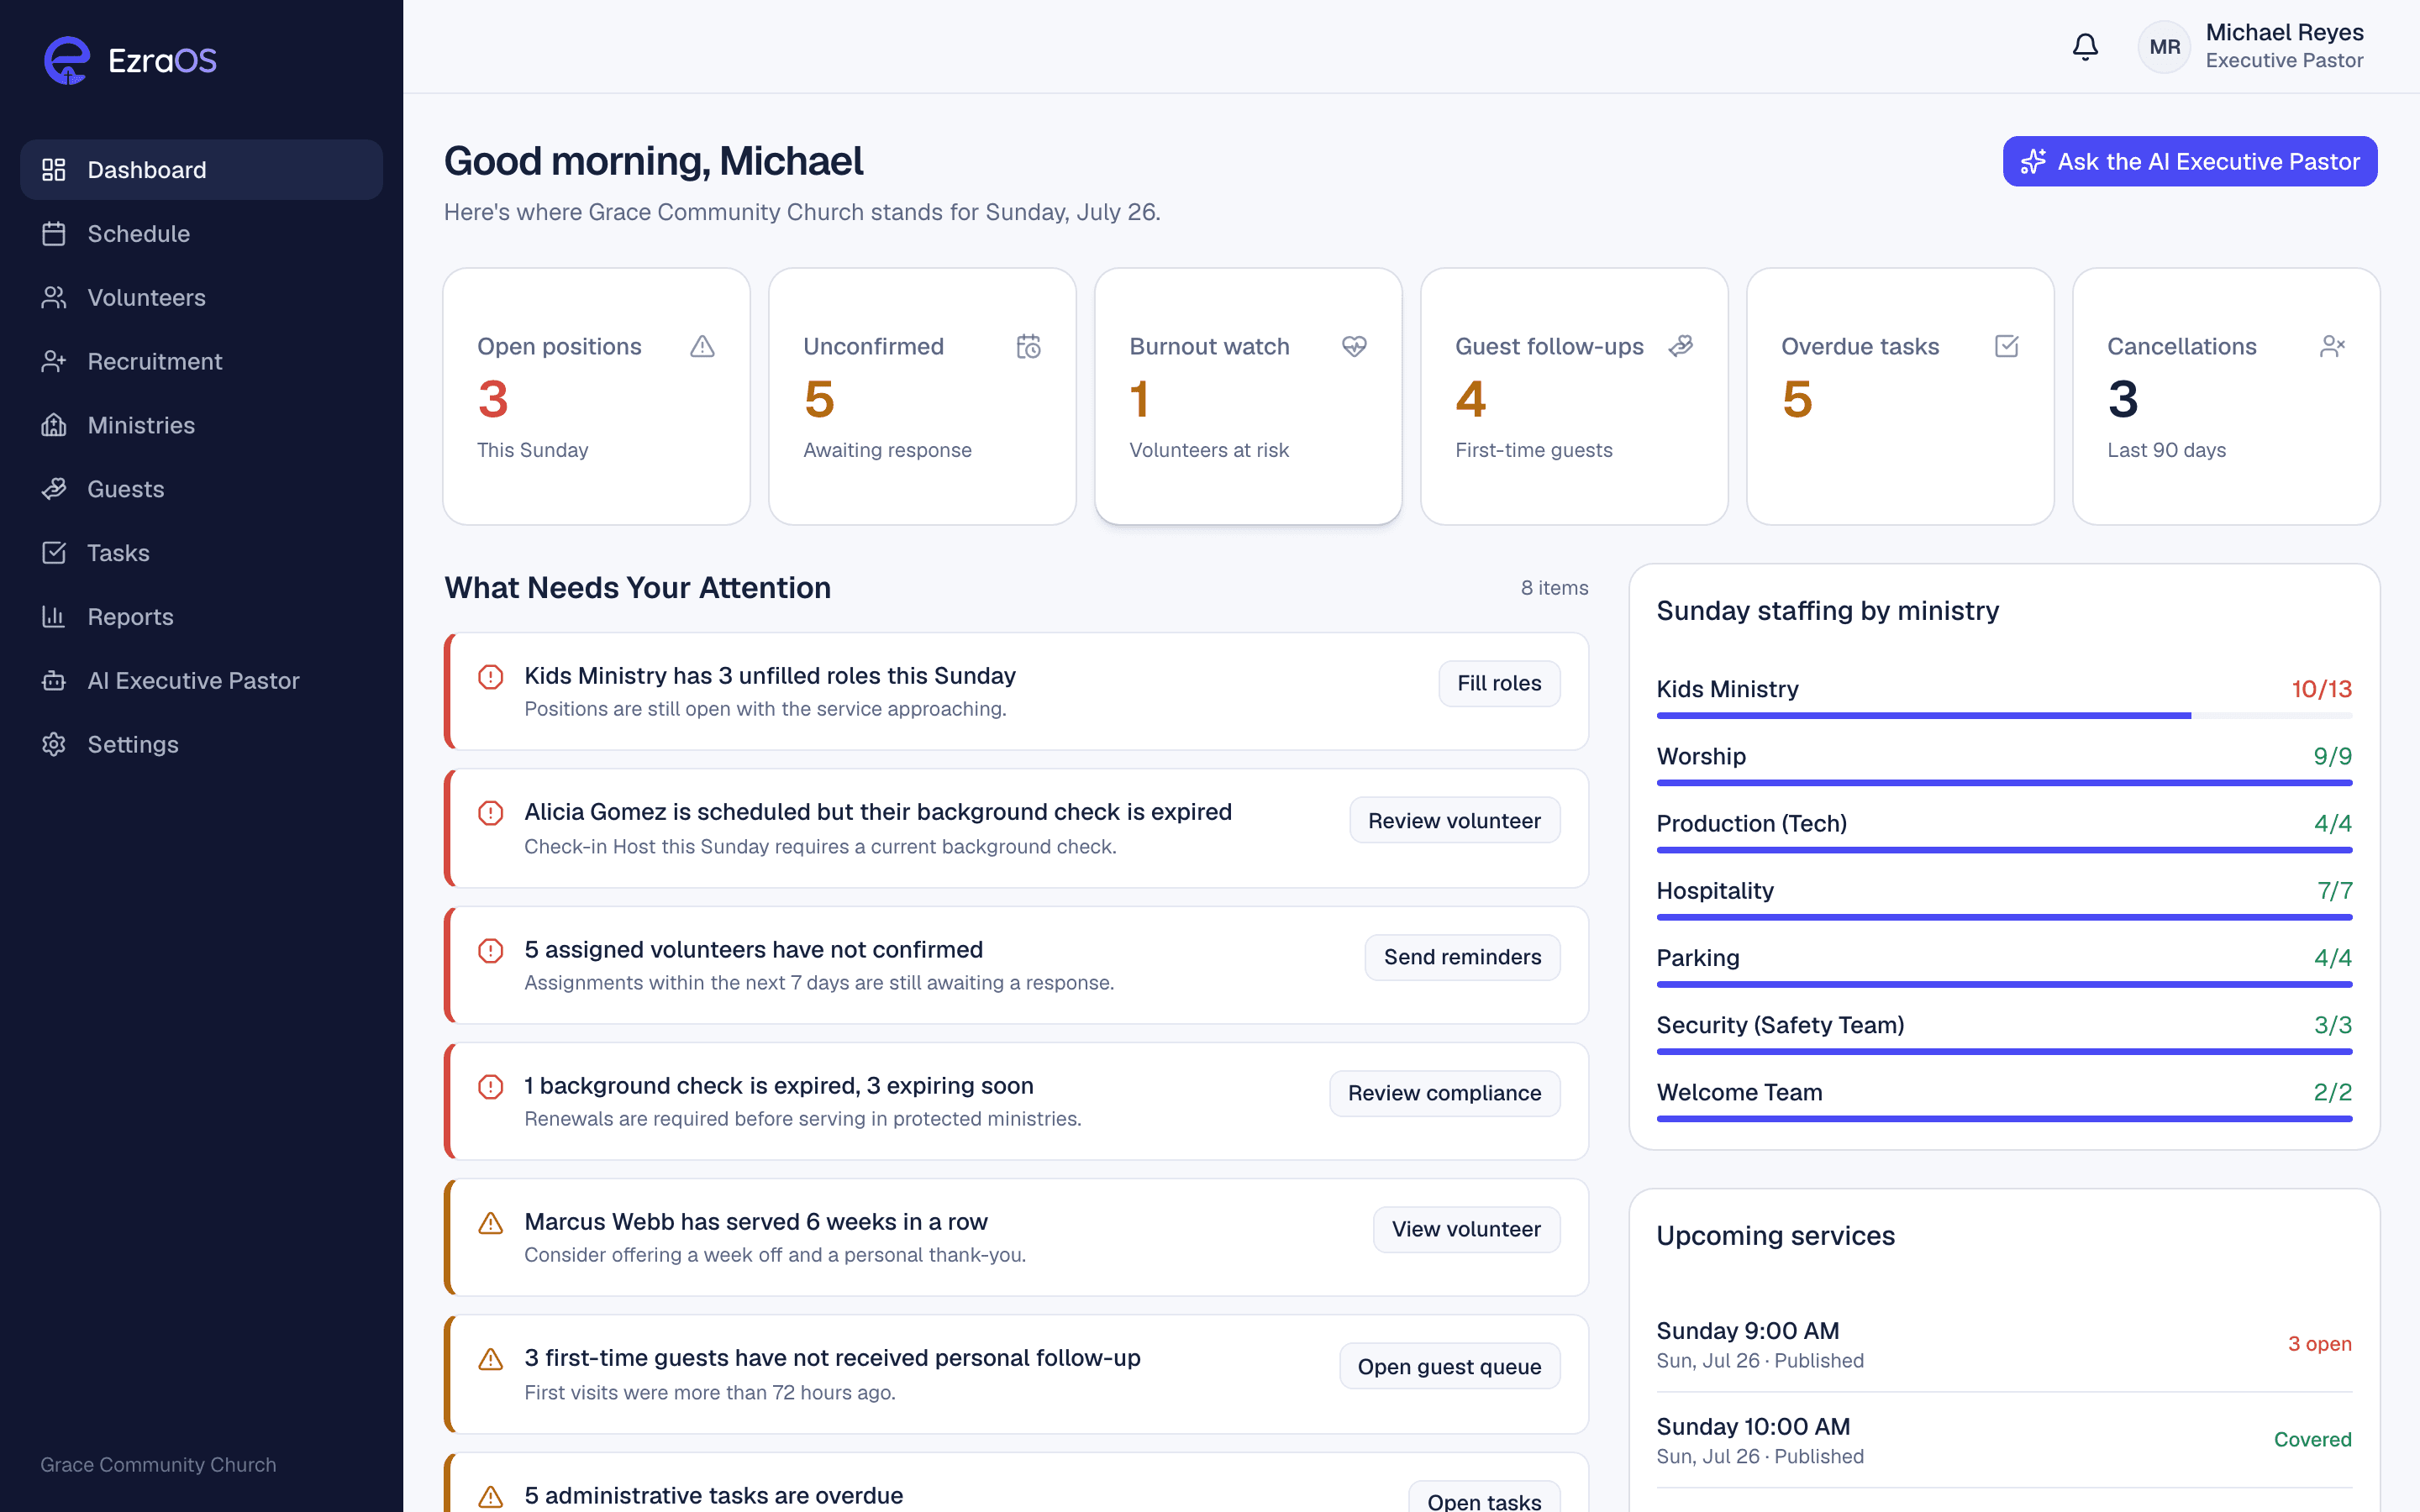
Task: Click the Review volunteer button
Action: click(x=1454, y=820)
